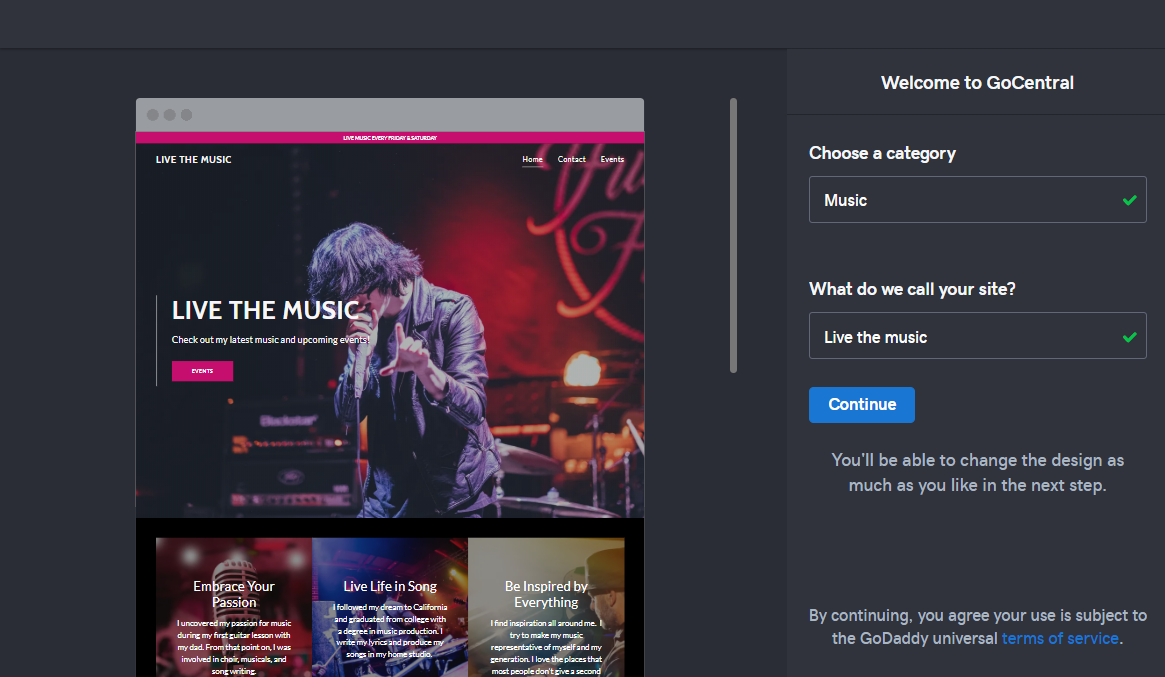Screen dimensions: 1165x677
Task: Click the green checkmark in the site name field
Action: point(1129,337)
